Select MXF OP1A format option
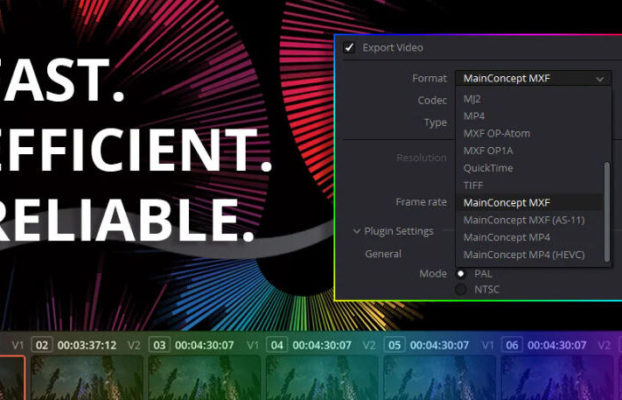Screen dimensions: 622x400 coord(488,151)
